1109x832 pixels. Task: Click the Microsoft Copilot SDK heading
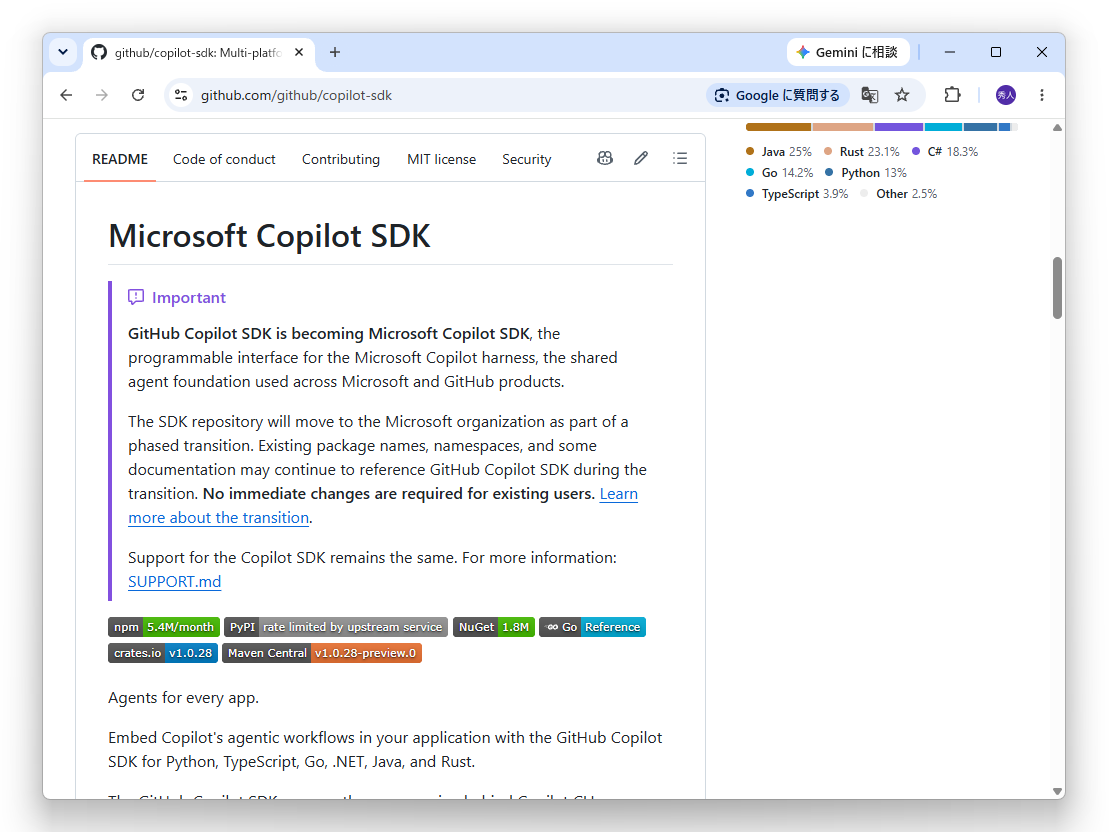coord(269,236)
